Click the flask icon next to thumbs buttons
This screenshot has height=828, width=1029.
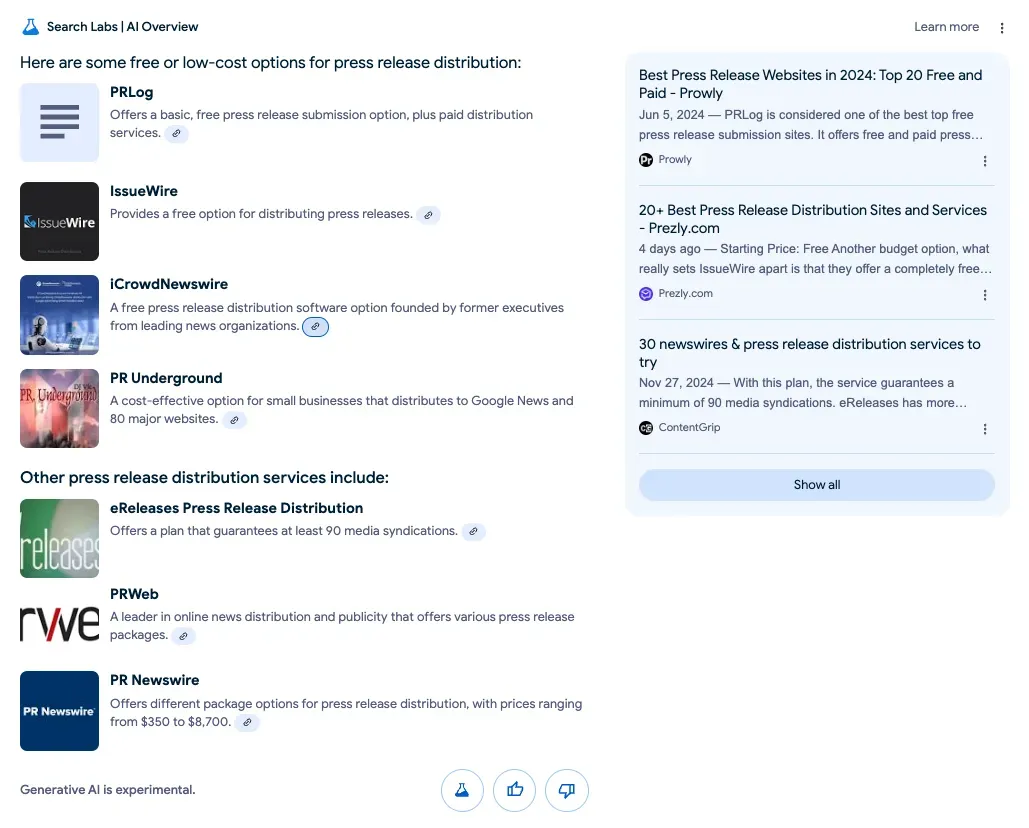462,790
